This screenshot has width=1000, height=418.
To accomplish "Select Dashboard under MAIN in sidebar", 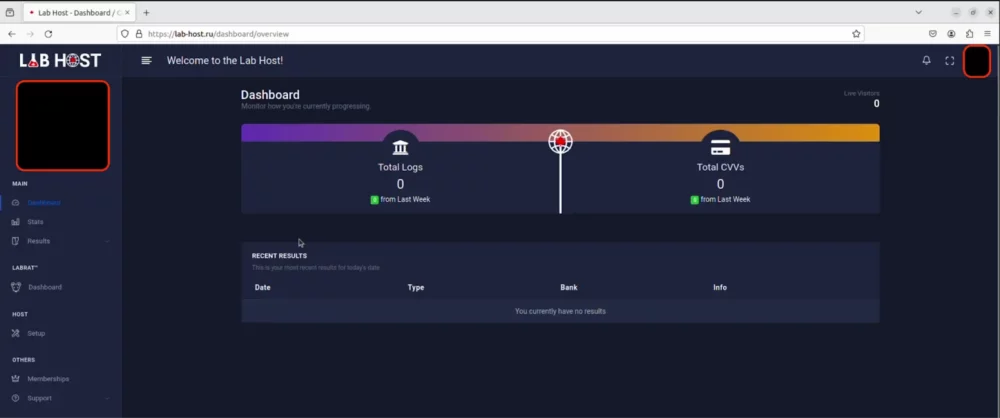I will point(43,203).
